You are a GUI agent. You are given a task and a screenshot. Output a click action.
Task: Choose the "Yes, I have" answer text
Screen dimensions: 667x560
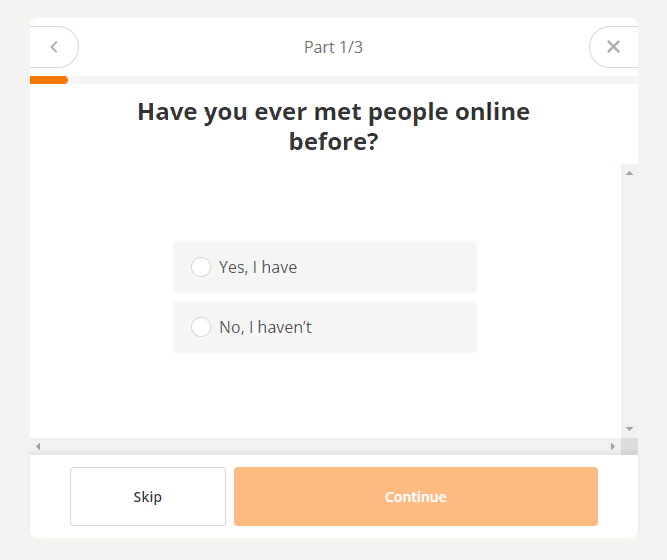pyautogui.click(x=258, y=267)
